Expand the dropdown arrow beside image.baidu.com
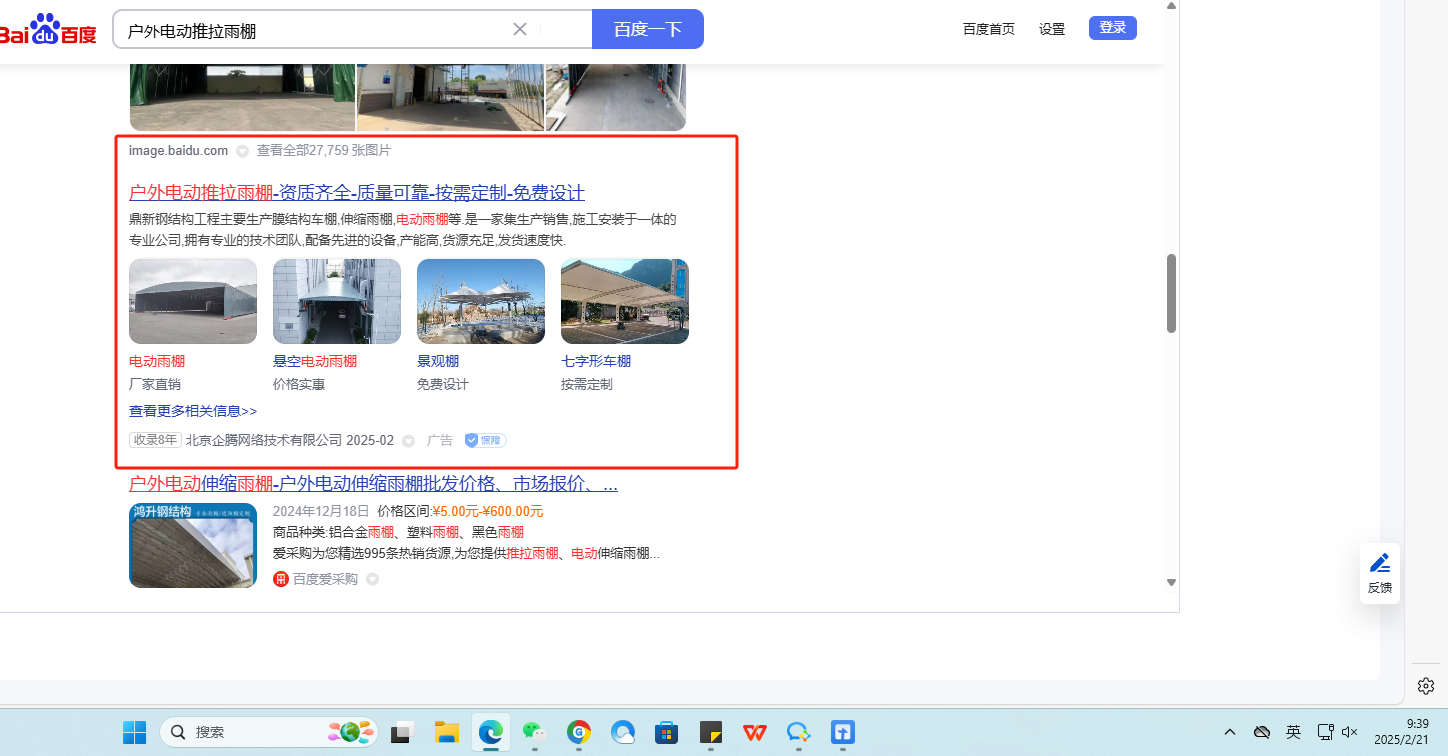1448x756 pixels. pyautogui.click(x=242, y=151)
